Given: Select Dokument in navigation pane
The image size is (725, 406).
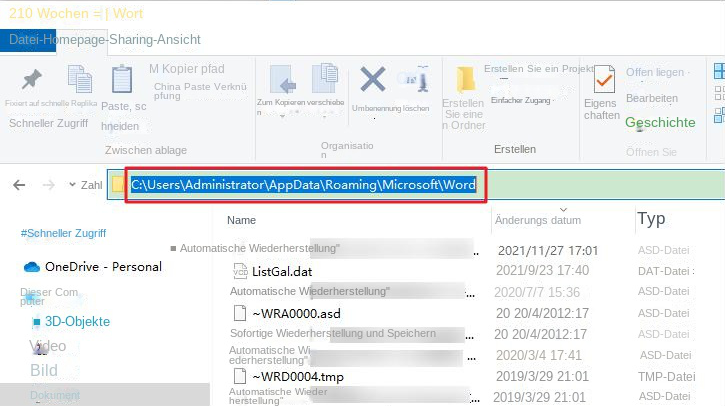Looking at the screenshot, I should click(55, 395).
